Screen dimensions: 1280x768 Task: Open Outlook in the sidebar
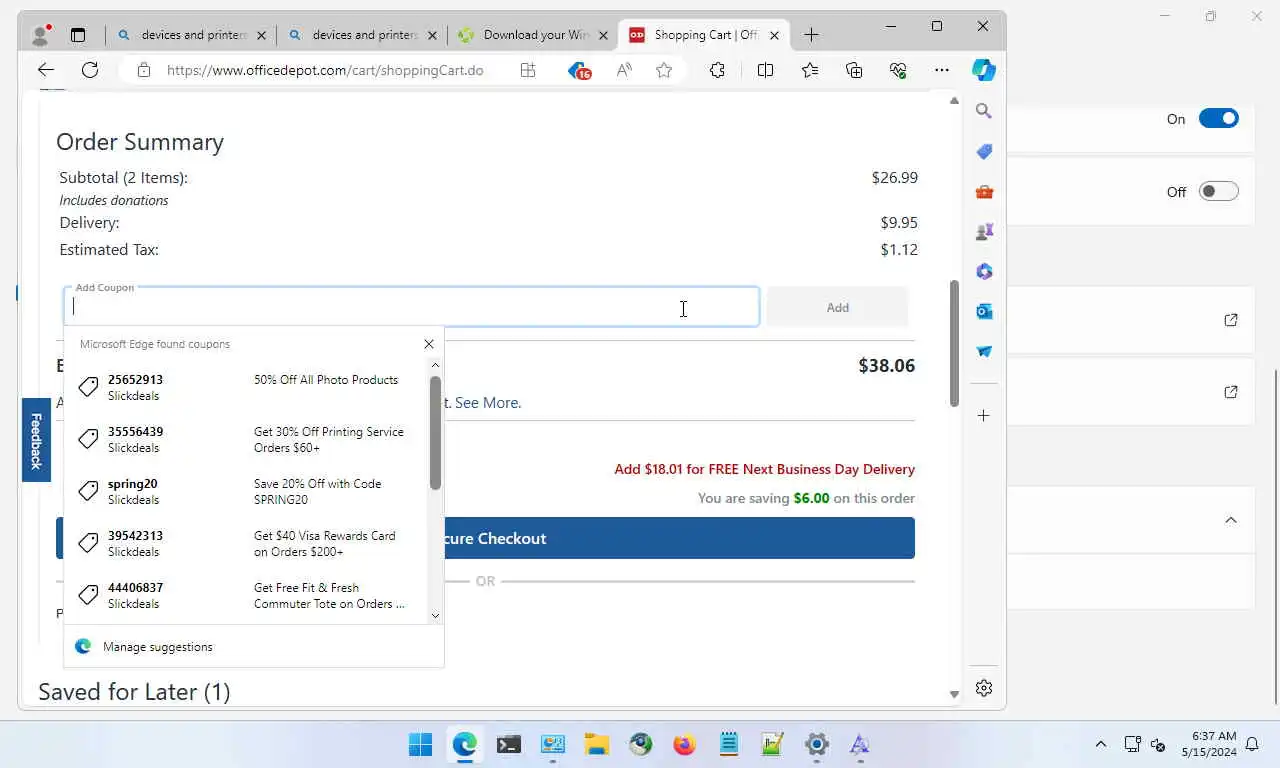984,311
